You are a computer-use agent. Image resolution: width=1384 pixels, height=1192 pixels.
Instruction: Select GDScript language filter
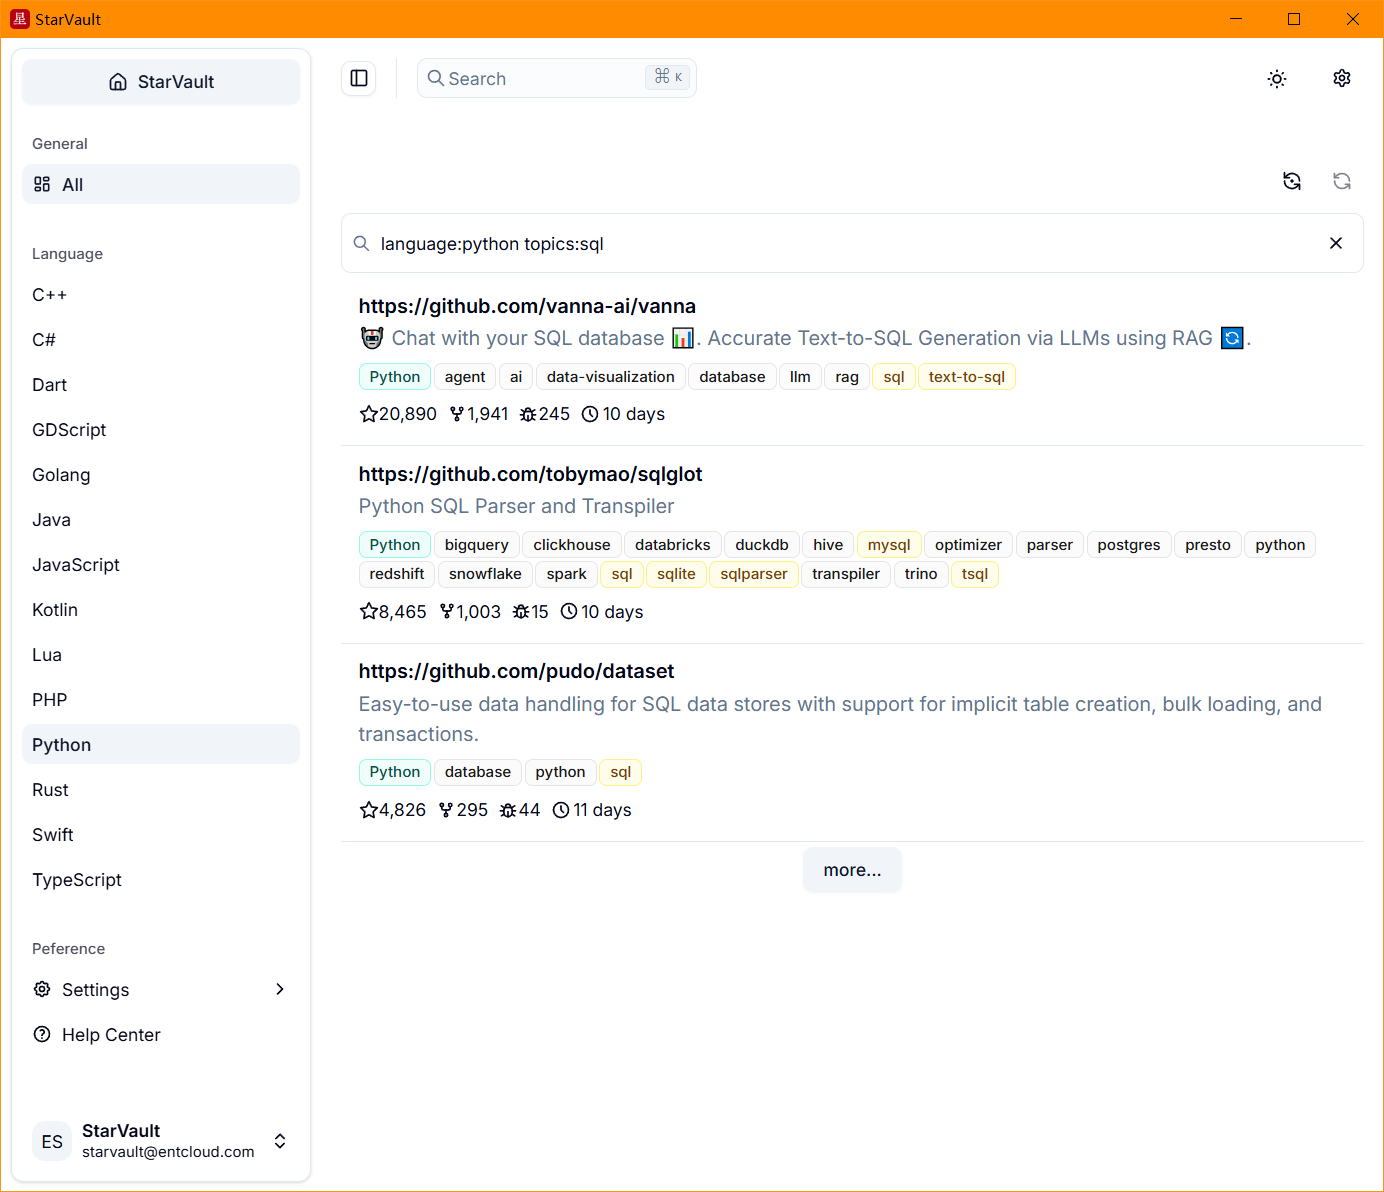(x=161, y=430)
